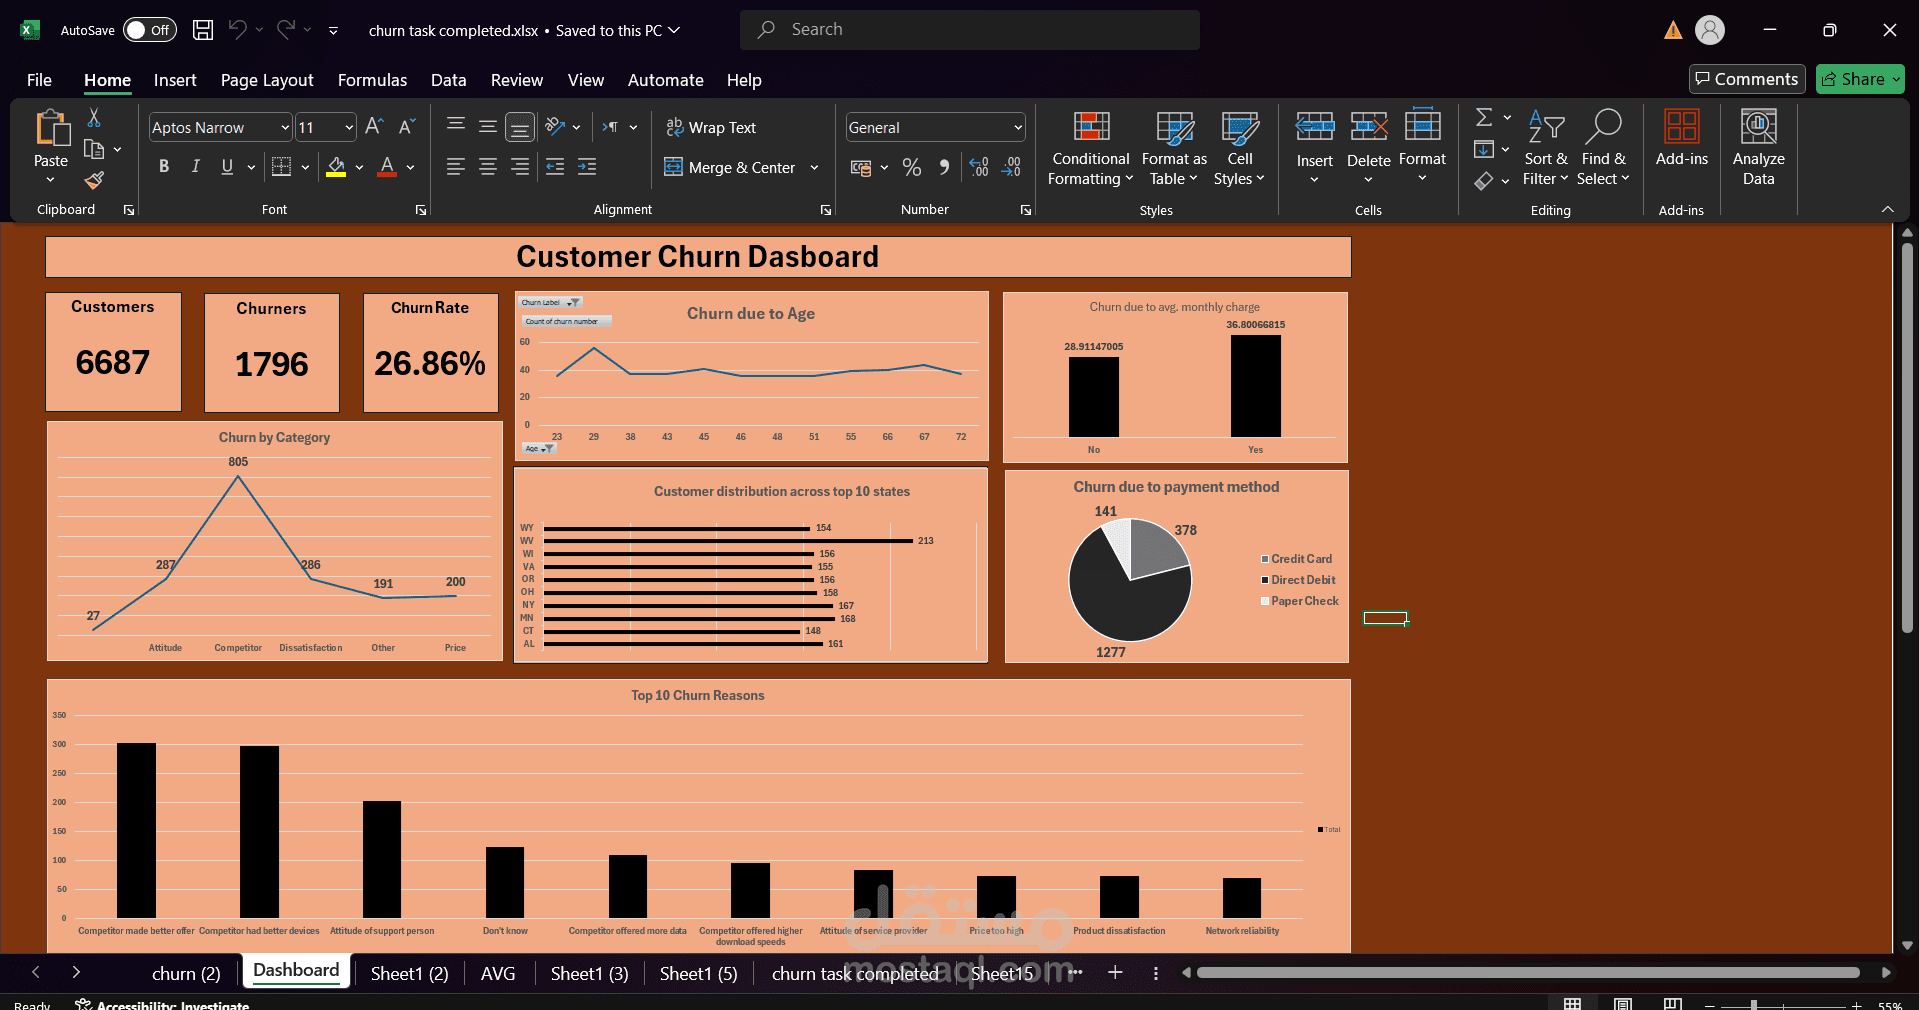The width and height of the screenshot is (1919, 1010).
Task: Expand the font color dropdown arrow
Action: 410,167
